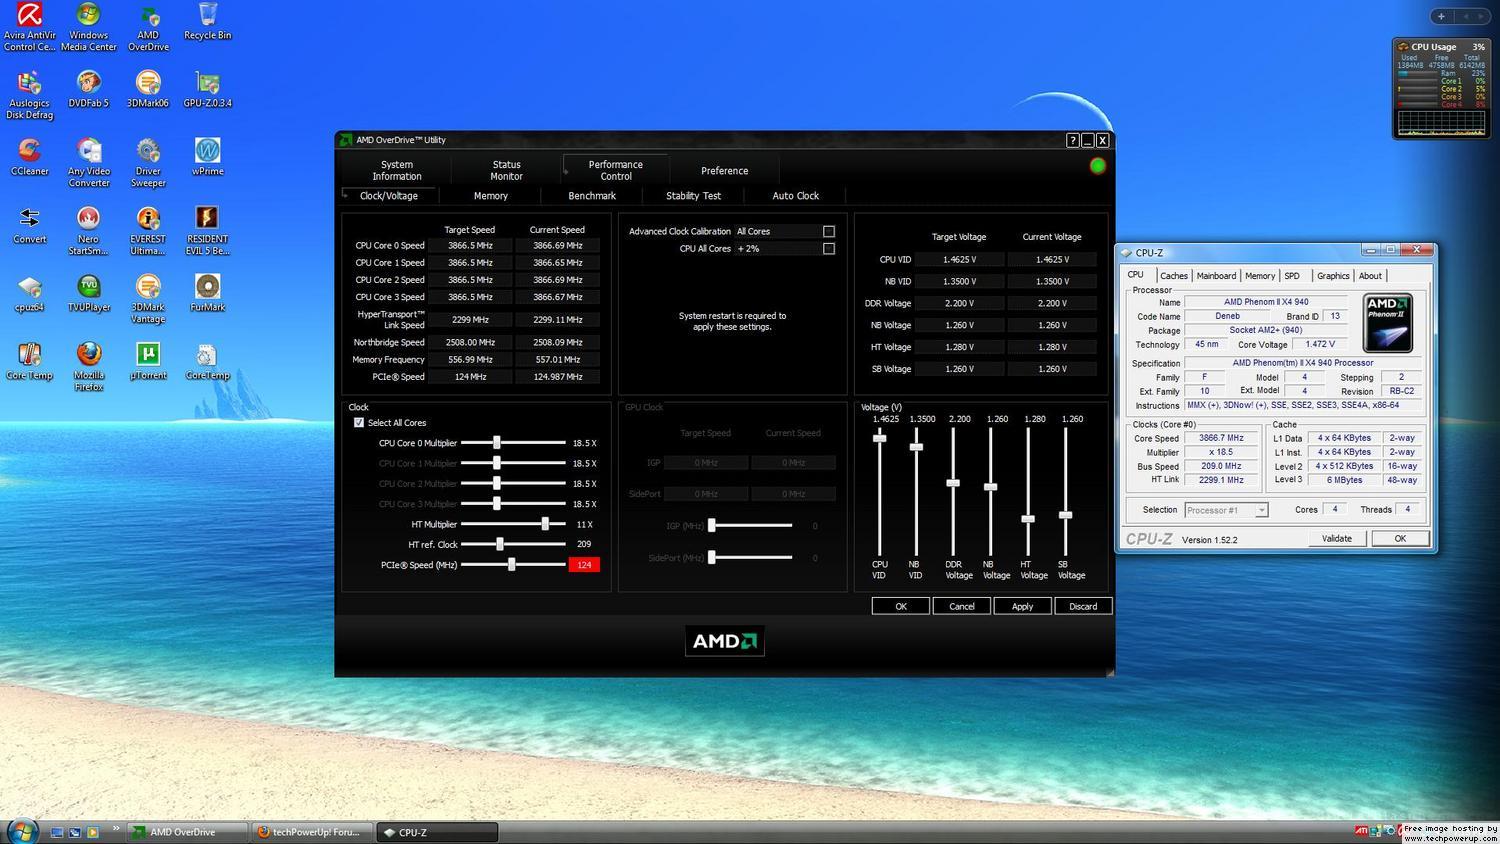The height and width of the screenshot is (844, 1500).
Task: Open Avira AntiVir Control Center desktop icon
Action: click(x=29, y=27)
